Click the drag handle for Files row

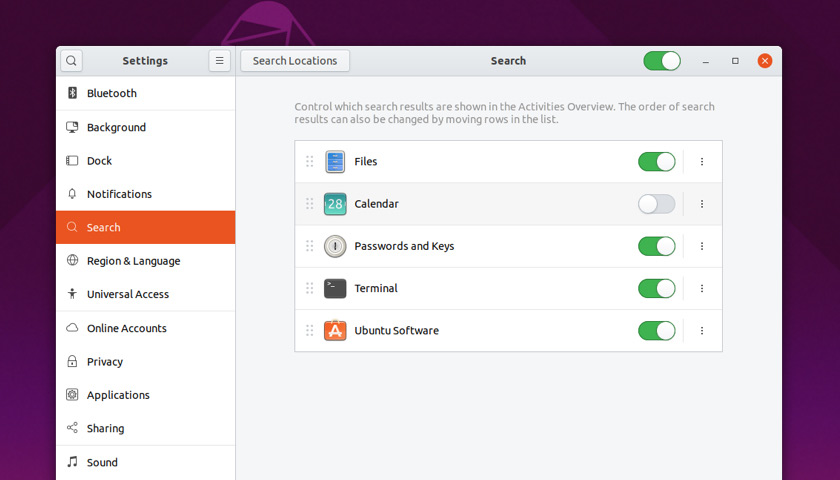click(x=310, y=161)
